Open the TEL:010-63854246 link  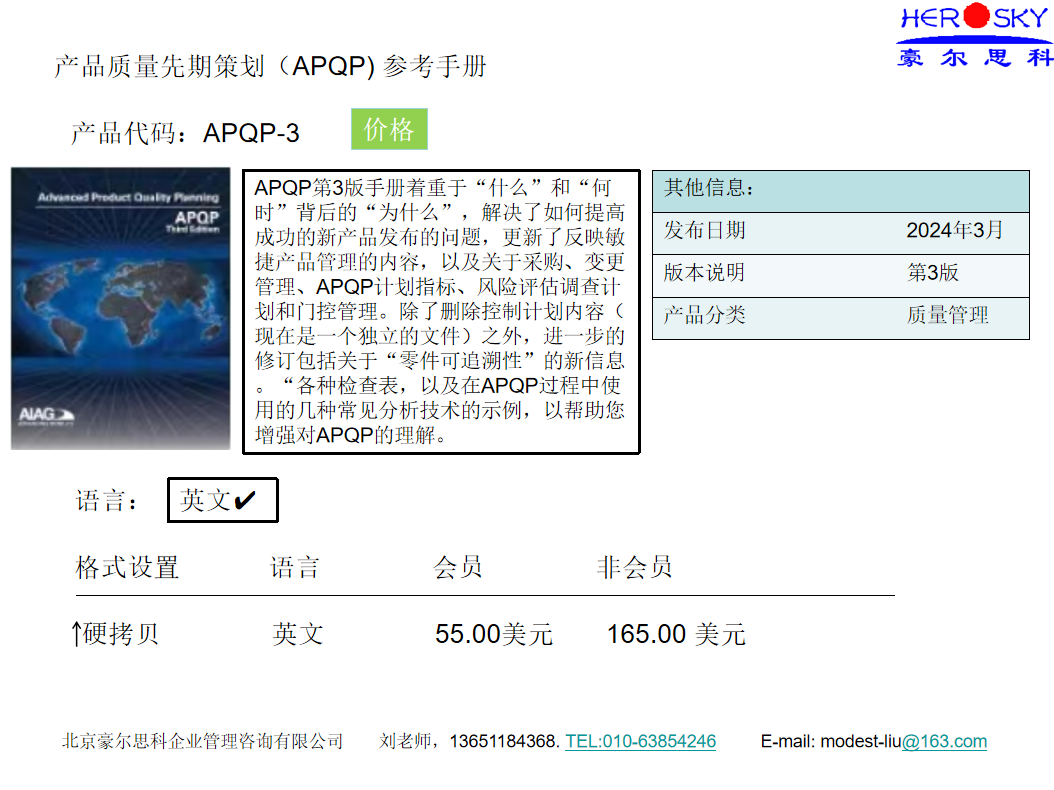(x=641, y=741)
